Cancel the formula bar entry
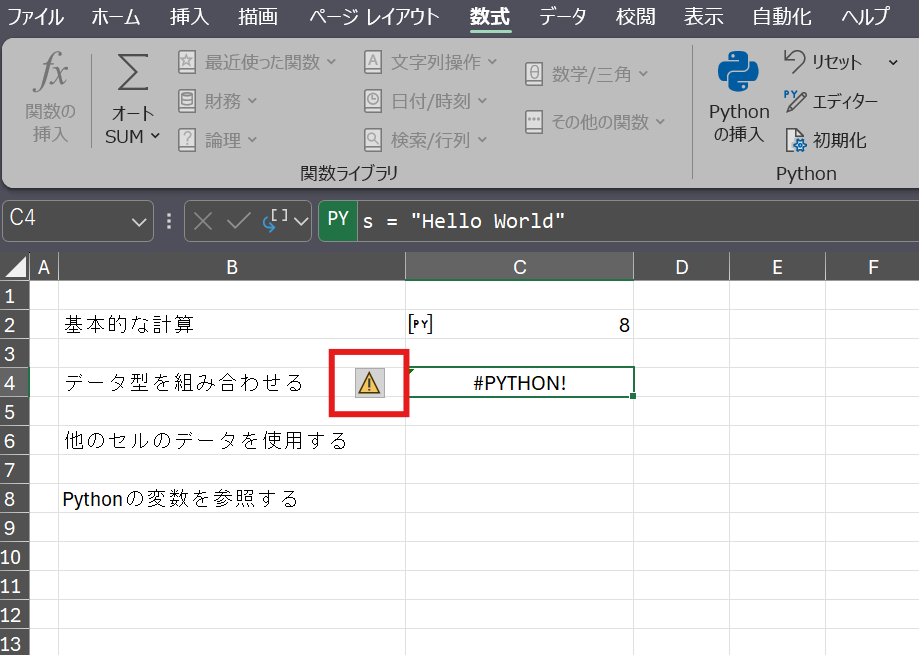 pos(203,221)
